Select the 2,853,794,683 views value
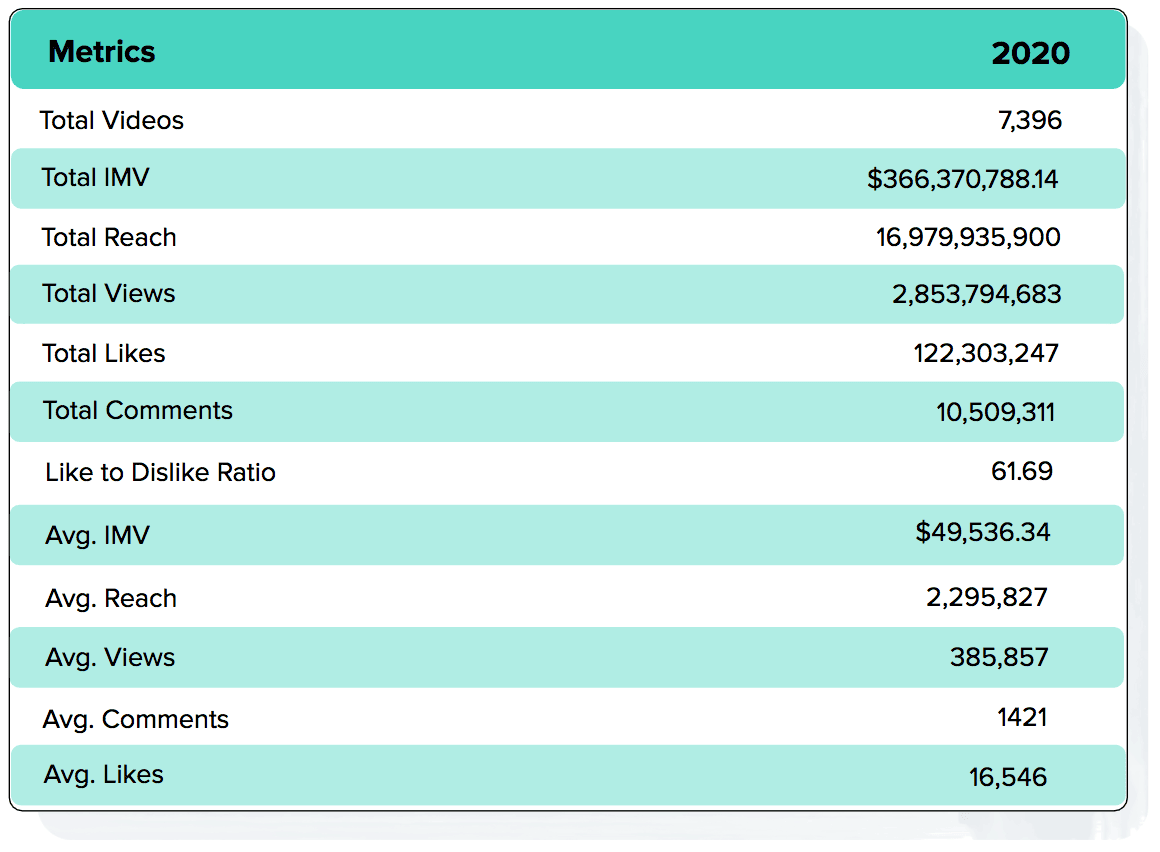 (x=976, y=295)
